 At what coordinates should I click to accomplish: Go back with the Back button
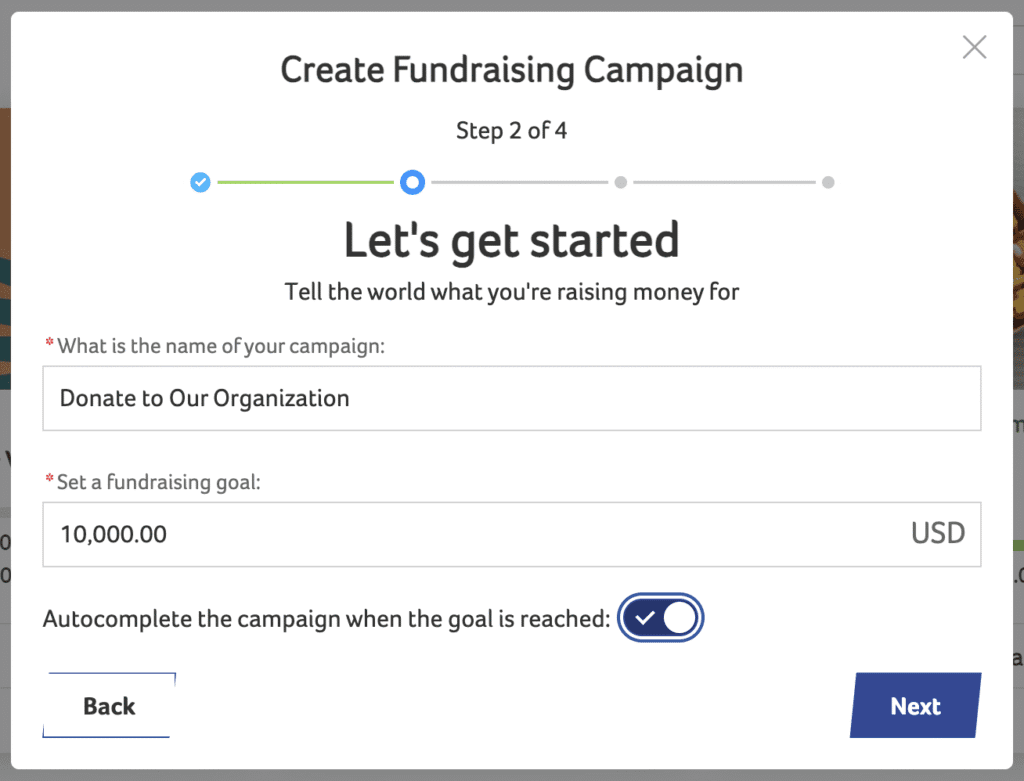coord(109,706)
